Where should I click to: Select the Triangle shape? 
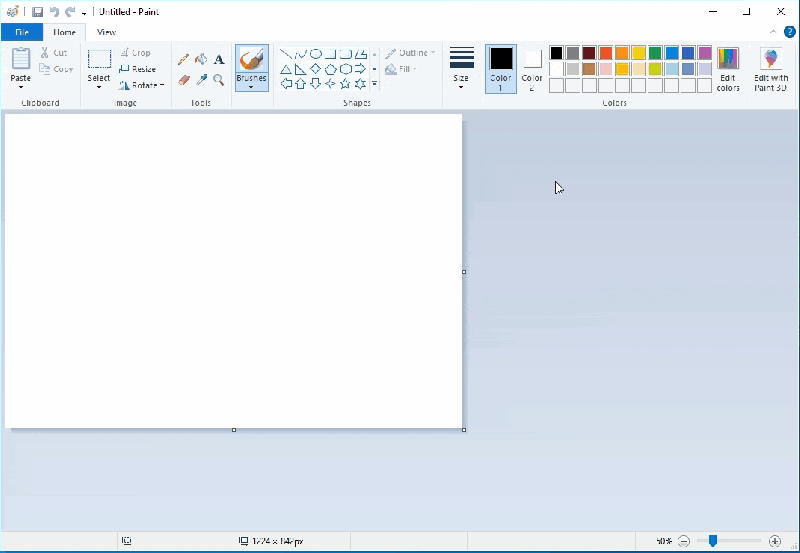point(286,69)
